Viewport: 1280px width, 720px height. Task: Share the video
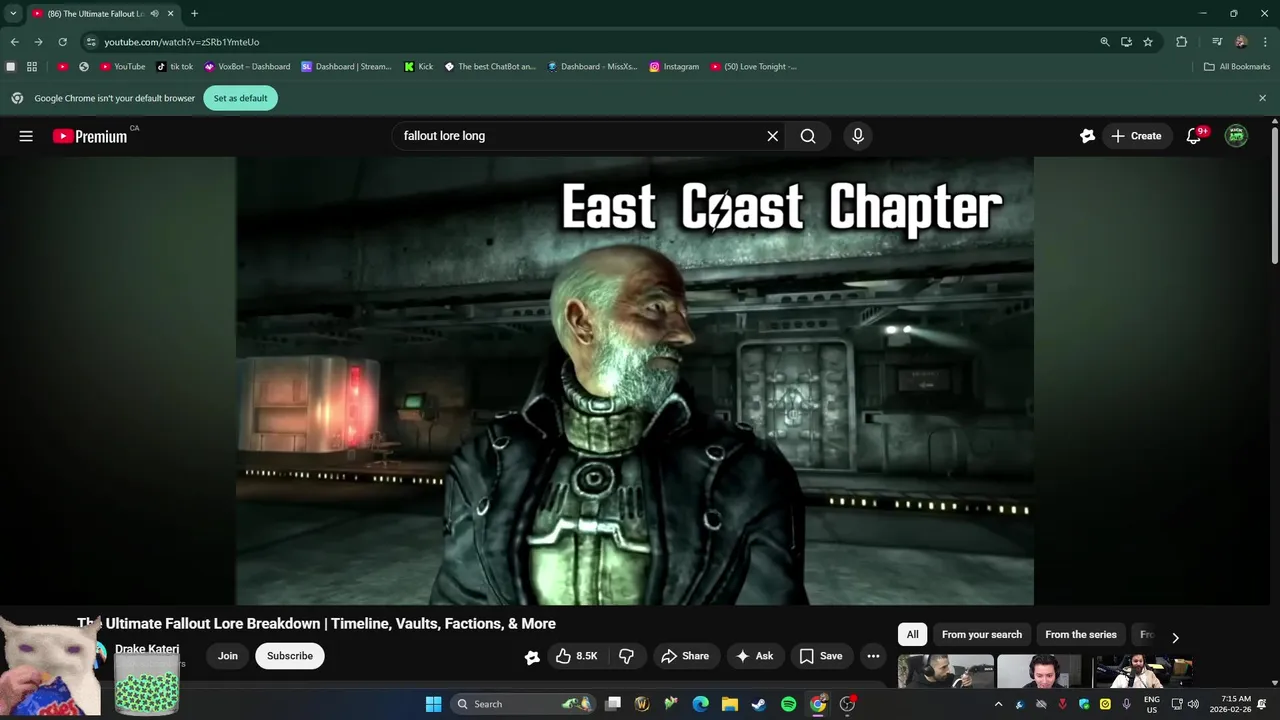[685, 656]
